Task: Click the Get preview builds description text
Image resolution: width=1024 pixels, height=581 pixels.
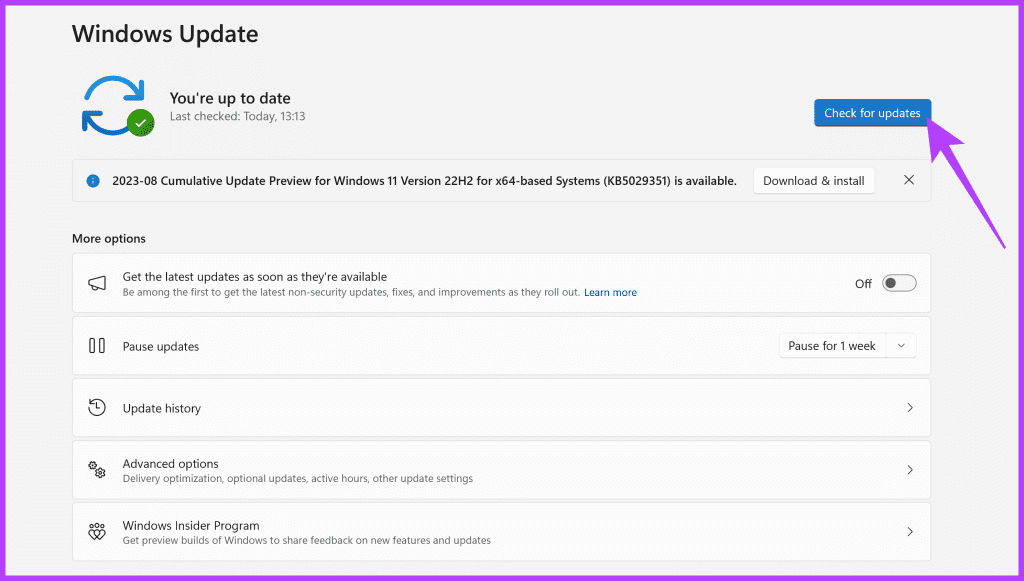Action: pos(306,541)
